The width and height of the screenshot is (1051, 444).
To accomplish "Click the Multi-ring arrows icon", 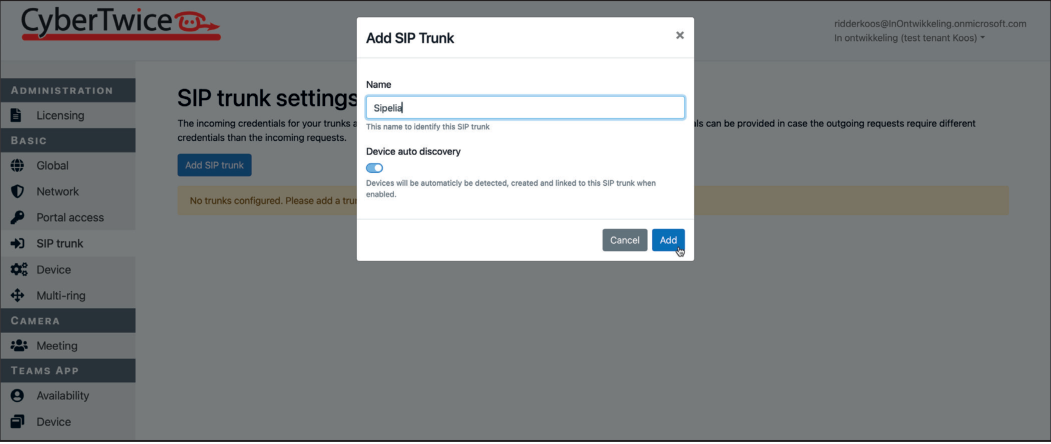I will point(18,296).
